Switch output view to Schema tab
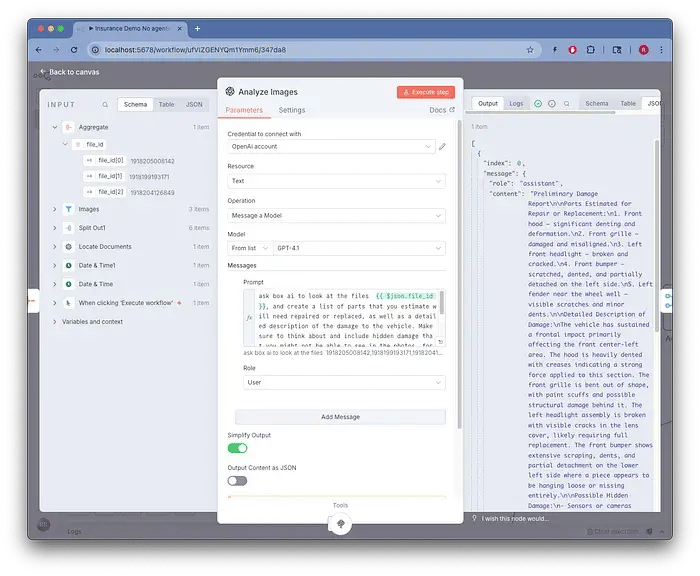This screenshot has width=700, height=576. (x=597, y=104)
